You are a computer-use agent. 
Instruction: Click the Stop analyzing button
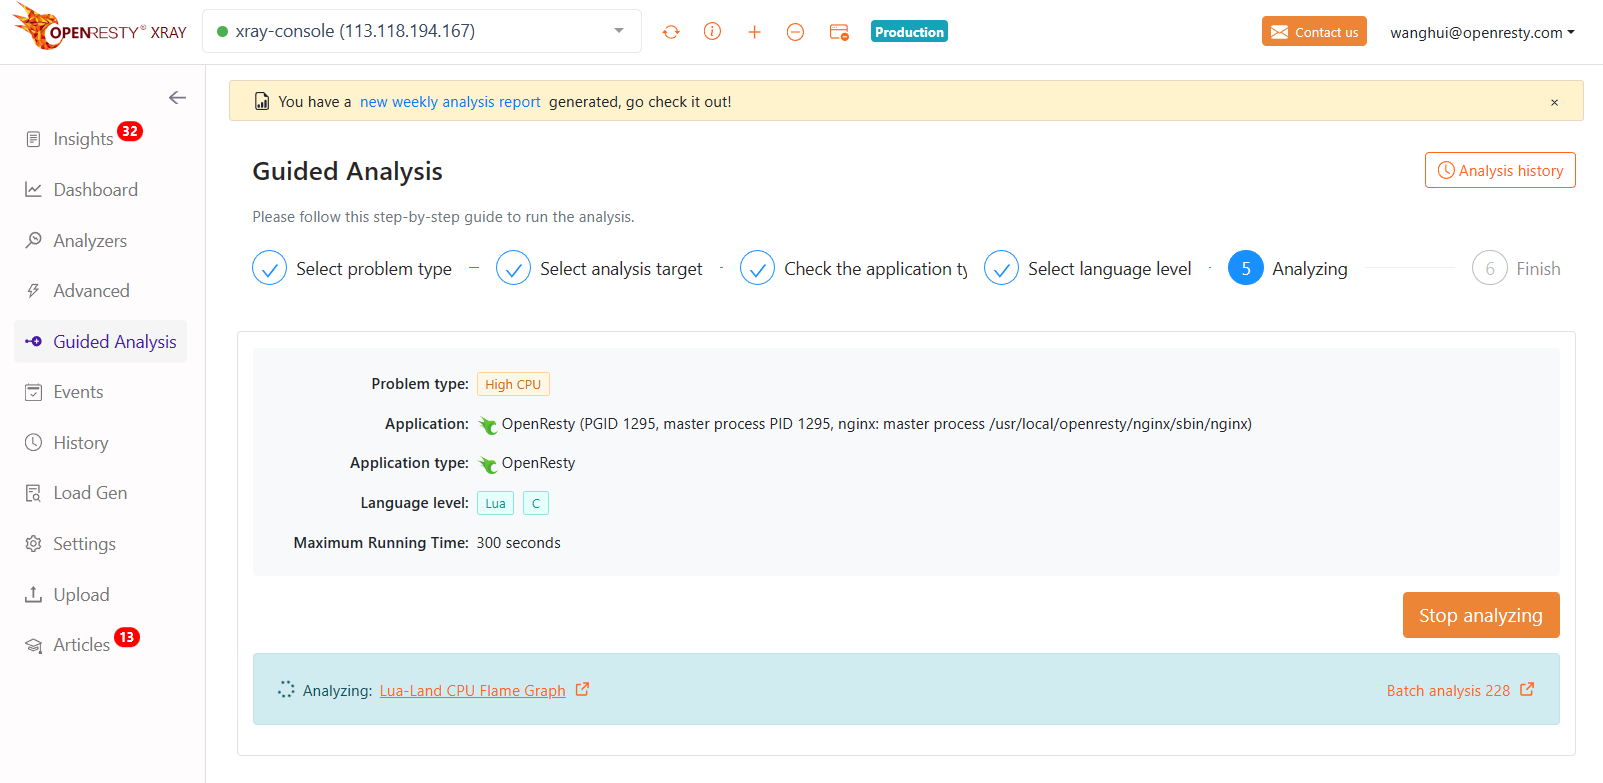(x=1481, y=615)
